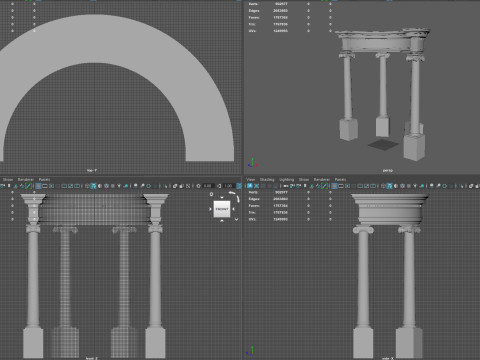480x360 pixels.
Task: Toggle Isolate Select in front view toolbar
Action: point(165,186)
